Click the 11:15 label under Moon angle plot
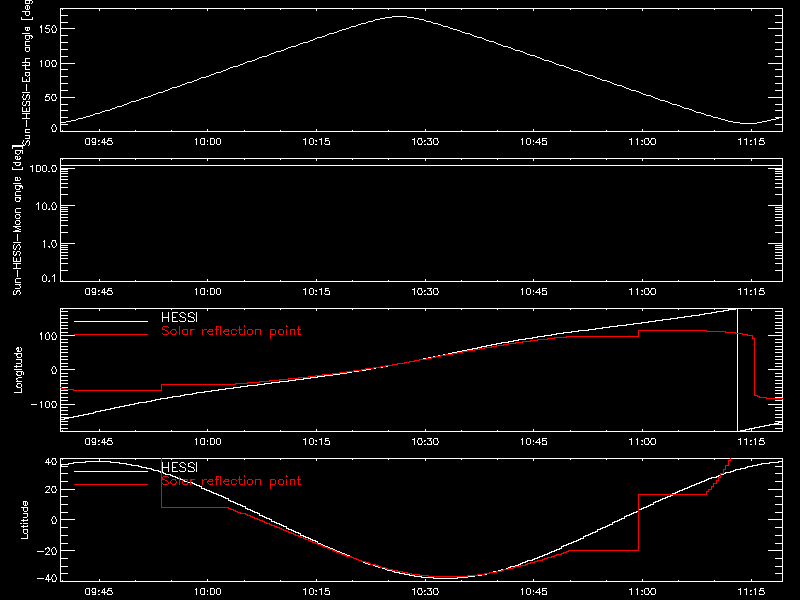The image size is (800, 600). click(x=751, y=292)
